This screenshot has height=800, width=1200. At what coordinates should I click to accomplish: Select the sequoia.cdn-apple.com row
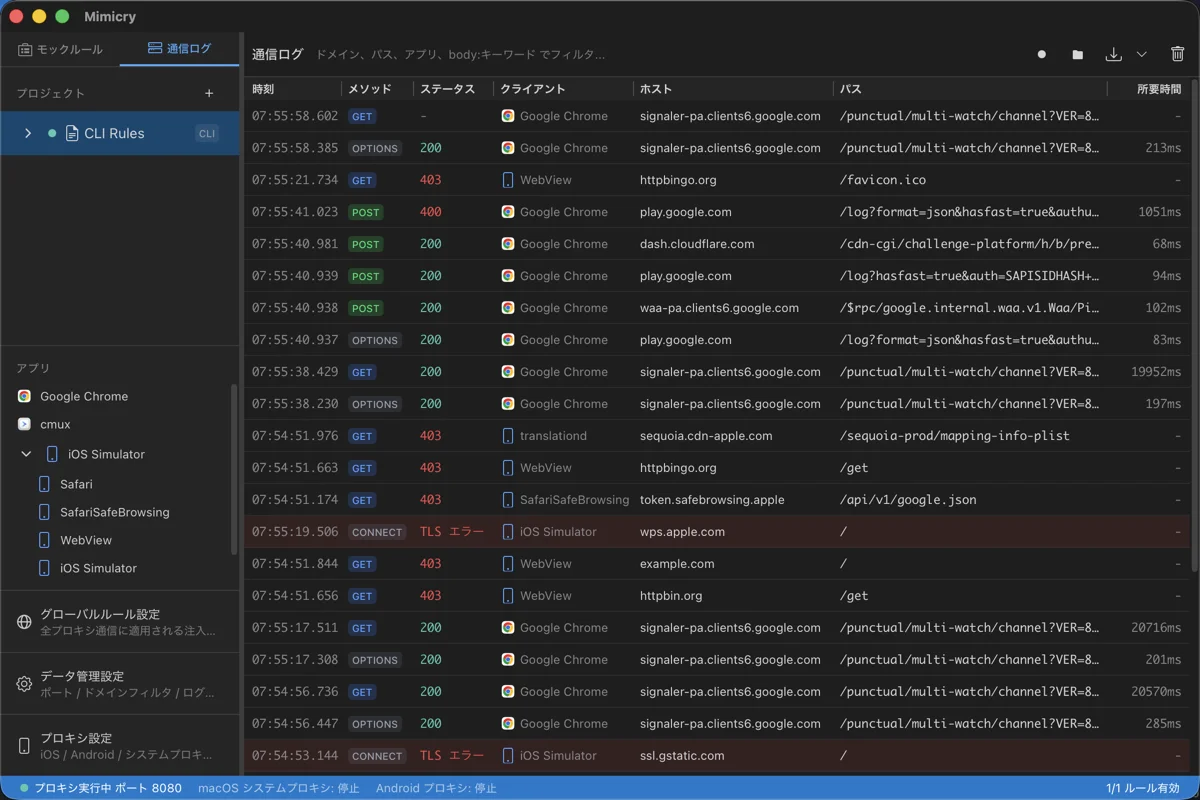718,436
